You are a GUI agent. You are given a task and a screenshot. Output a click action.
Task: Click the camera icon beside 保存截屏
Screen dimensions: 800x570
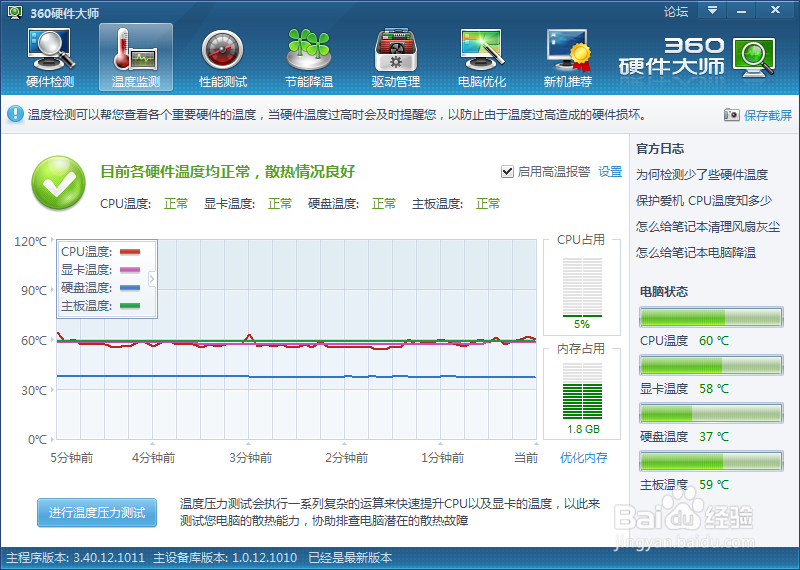731,115
